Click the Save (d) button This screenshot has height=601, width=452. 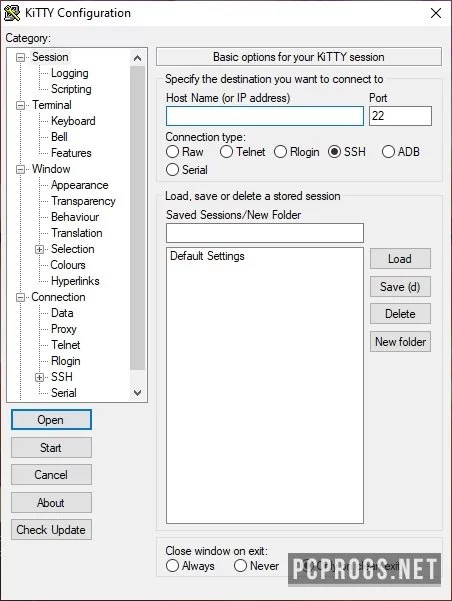click(400, 287)
